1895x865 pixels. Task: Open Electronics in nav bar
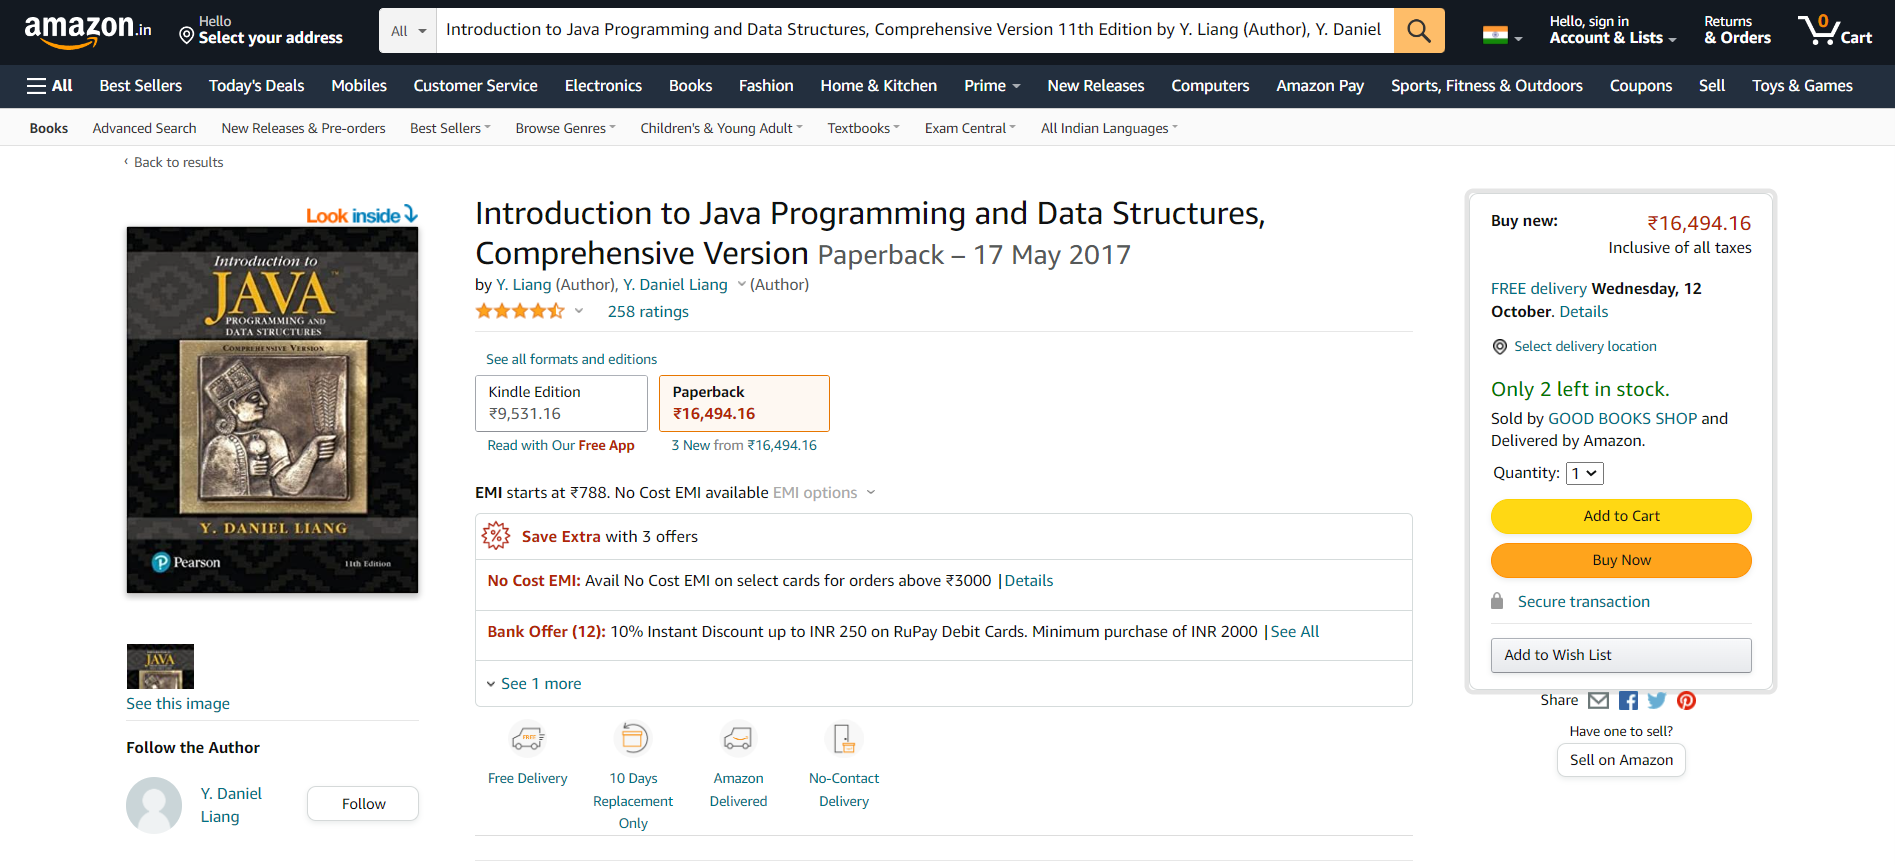603,86
